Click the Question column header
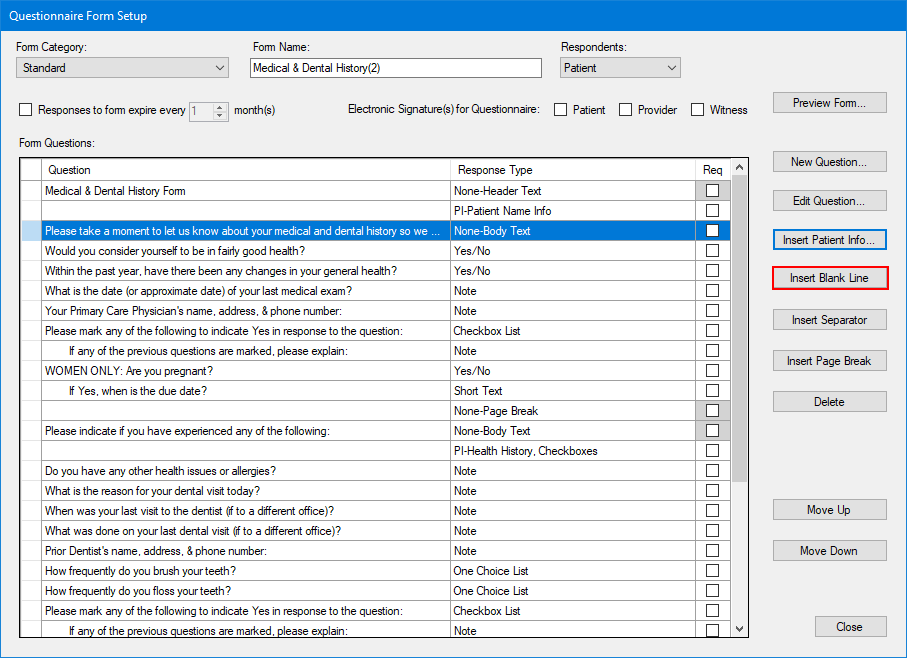 coord(246,170)
